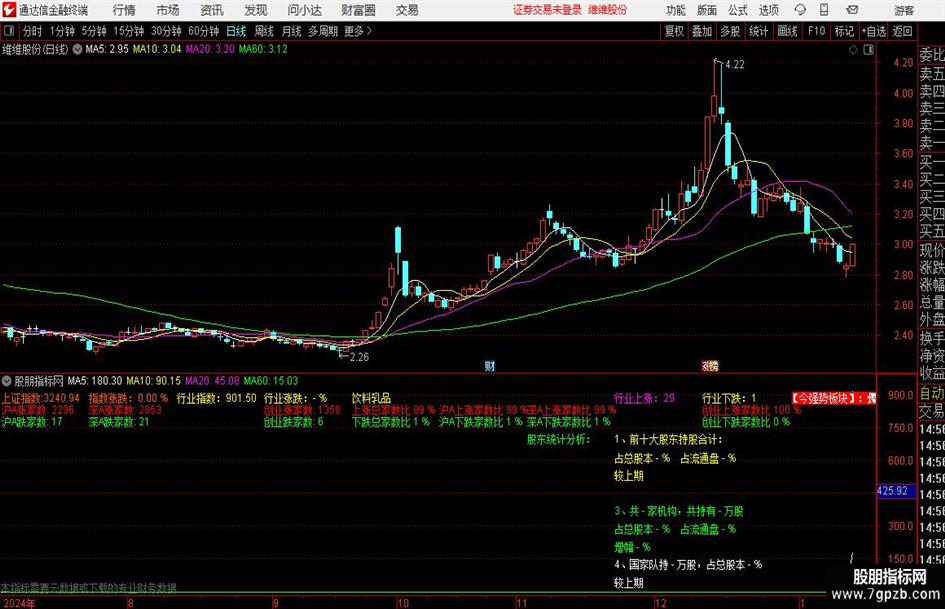Open the 维维股份 indicator settings arrow
The image size is (945, 609).
[x=77, y=49]
